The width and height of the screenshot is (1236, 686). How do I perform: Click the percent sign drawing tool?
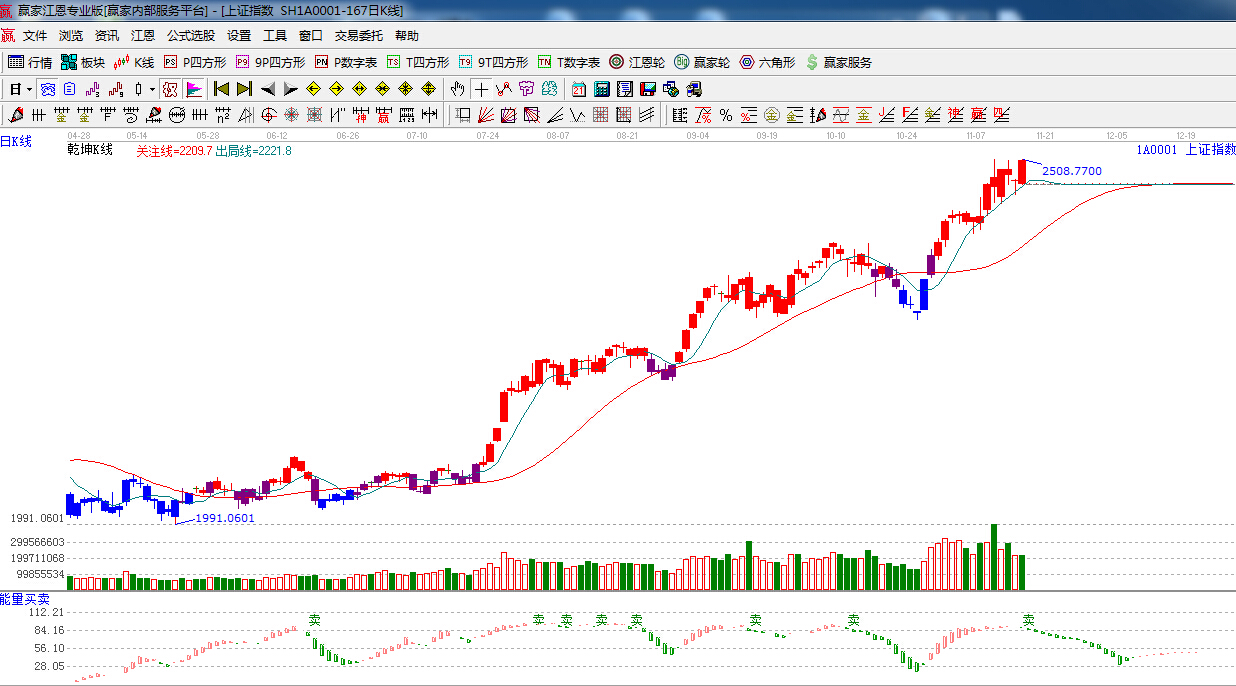[725, 115]
